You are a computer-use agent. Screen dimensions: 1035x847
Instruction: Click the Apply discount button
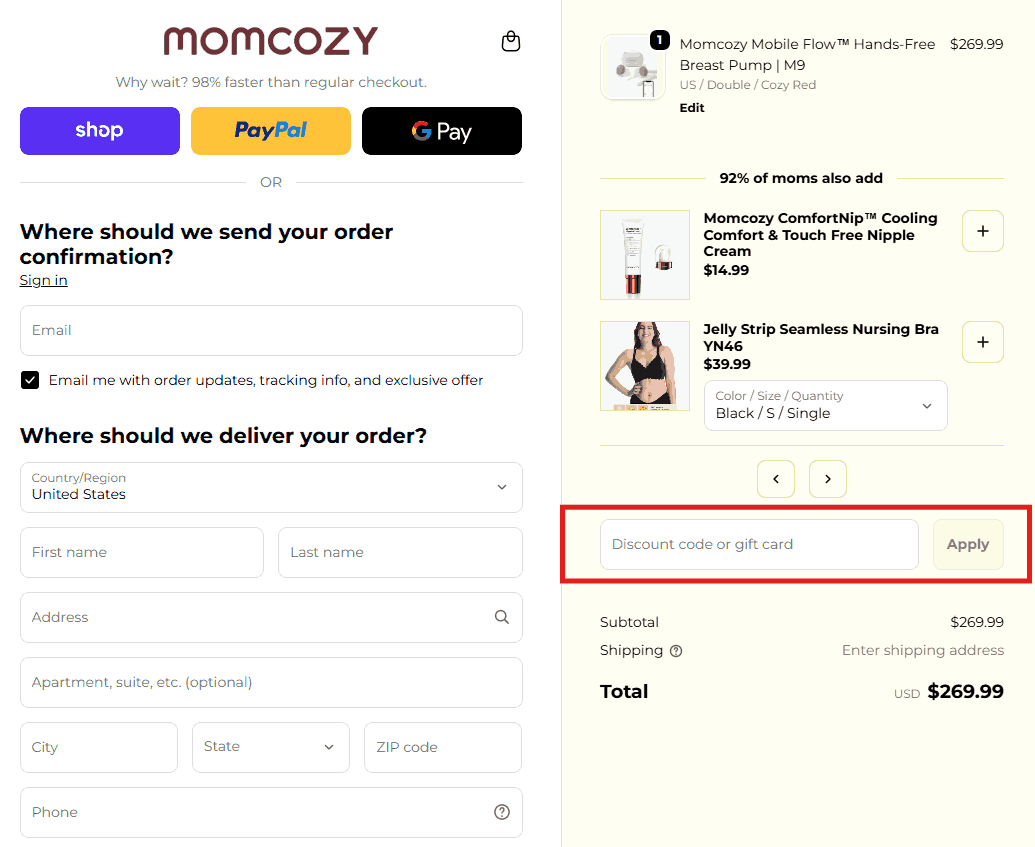pyautogui.click(x=967, y=544)
